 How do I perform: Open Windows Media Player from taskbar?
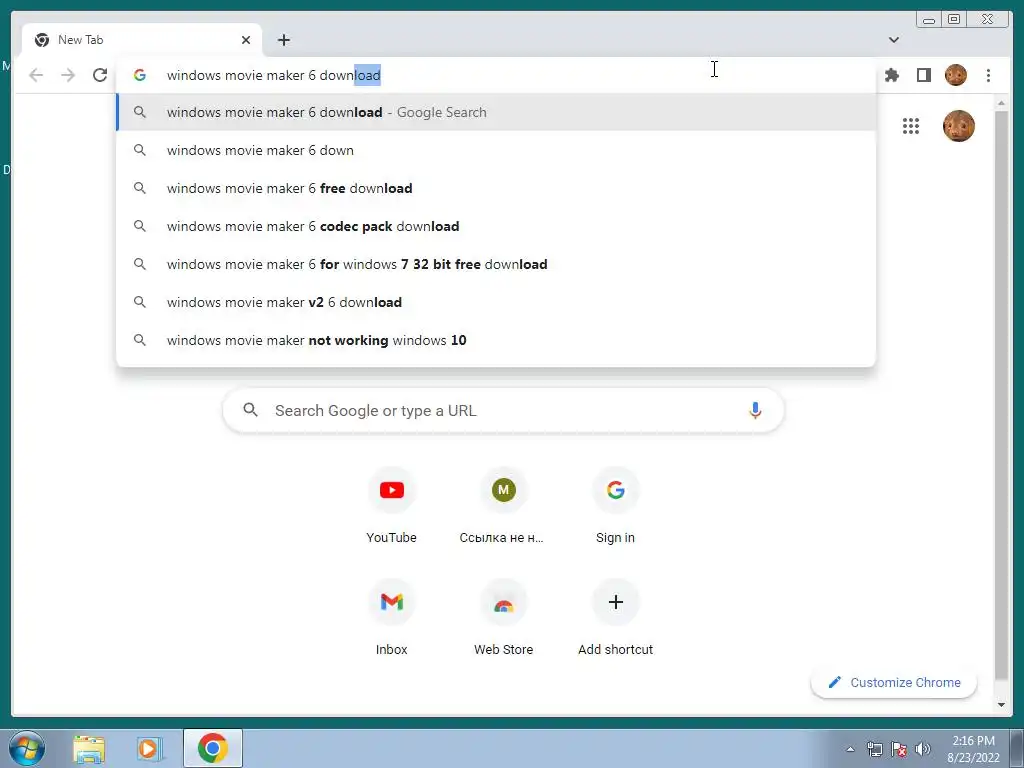click(150, 748)
